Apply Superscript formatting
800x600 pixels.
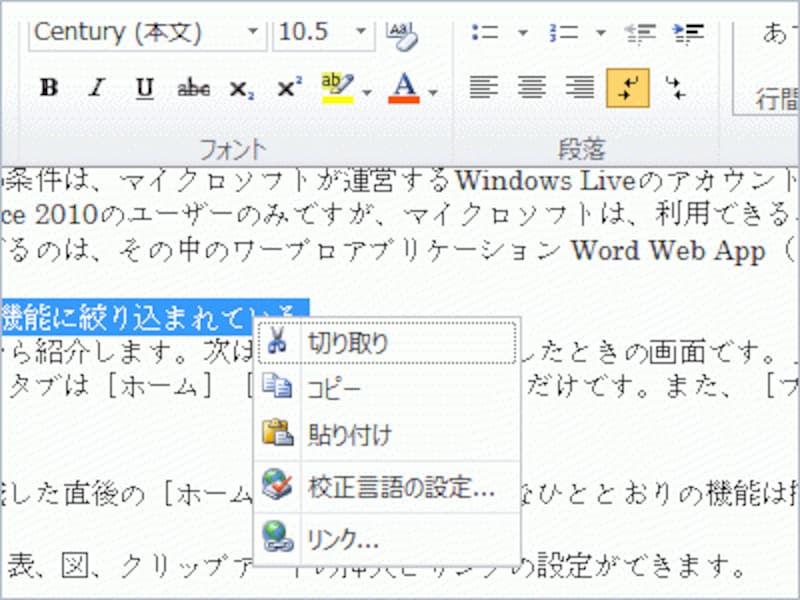(289, 88)
